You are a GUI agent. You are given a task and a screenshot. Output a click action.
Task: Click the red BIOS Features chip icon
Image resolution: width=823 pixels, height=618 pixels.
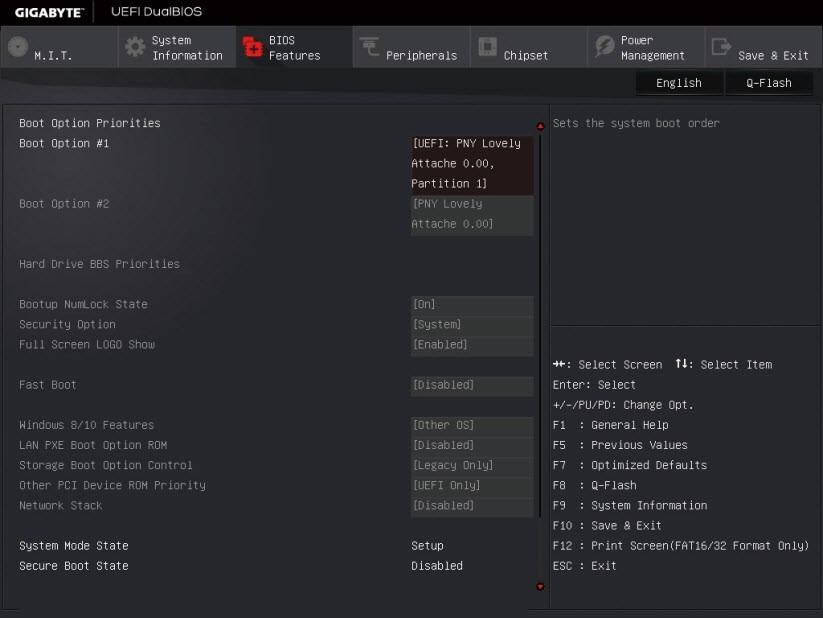coord(252,47)
